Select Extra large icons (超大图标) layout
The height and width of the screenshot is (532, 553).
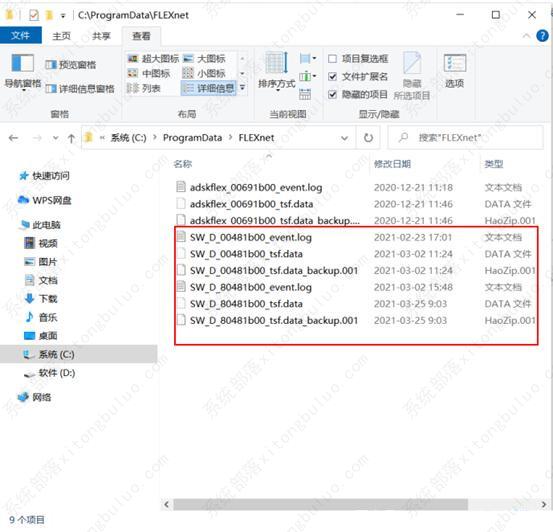click(x=153, y=59)
